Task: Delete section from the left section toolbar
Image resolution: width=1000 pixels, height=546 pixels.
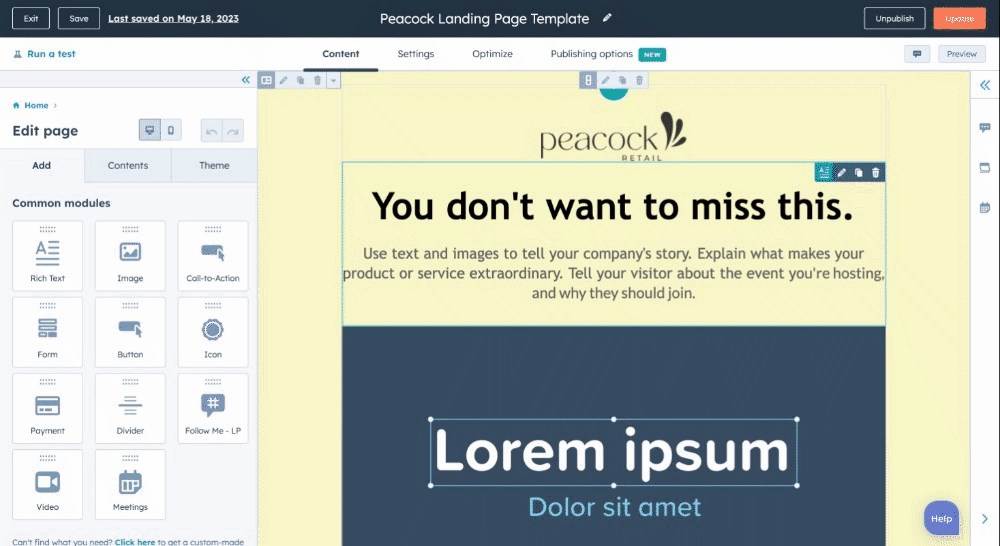Action: click(x=317, y=80)
